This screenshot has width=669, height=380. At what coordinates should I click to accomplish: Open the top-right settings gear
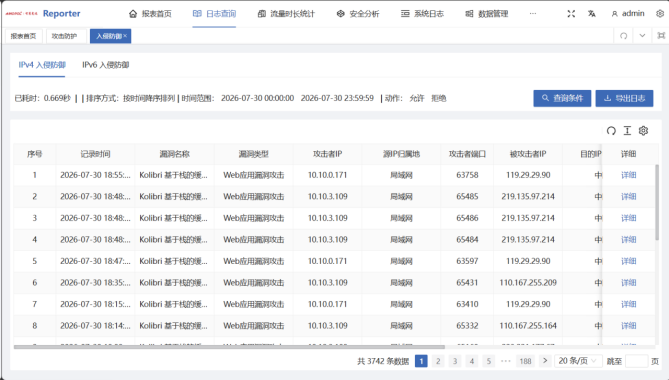click(660, 14)
